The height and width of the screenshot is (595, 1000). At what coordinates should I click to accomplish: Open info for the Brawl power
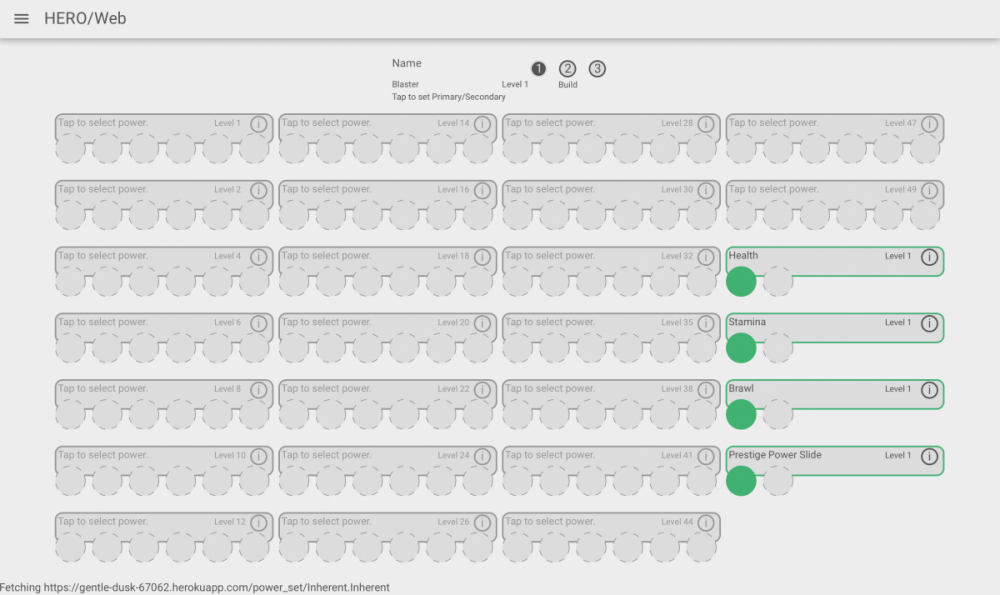tap(929, 390)
